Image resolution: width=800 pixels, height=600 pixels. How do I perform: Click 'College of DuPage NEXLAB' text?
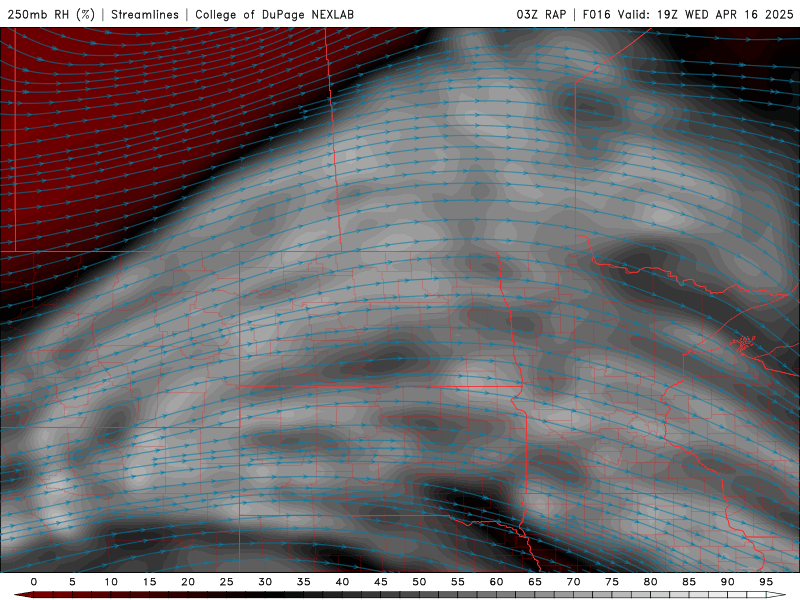click(x=274, y=14)
